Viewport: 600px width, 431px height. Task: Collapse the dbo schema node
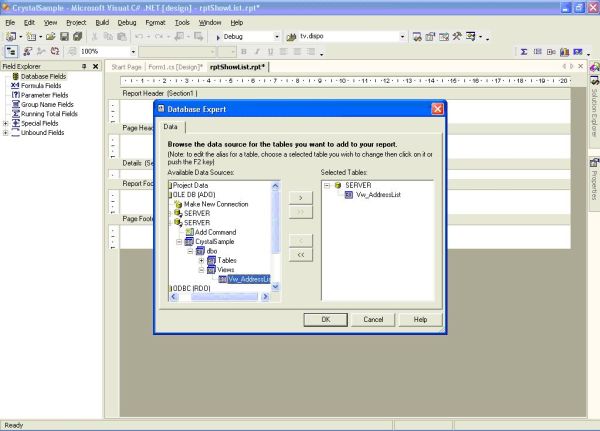pyautogui.click(x=190, y=251)
